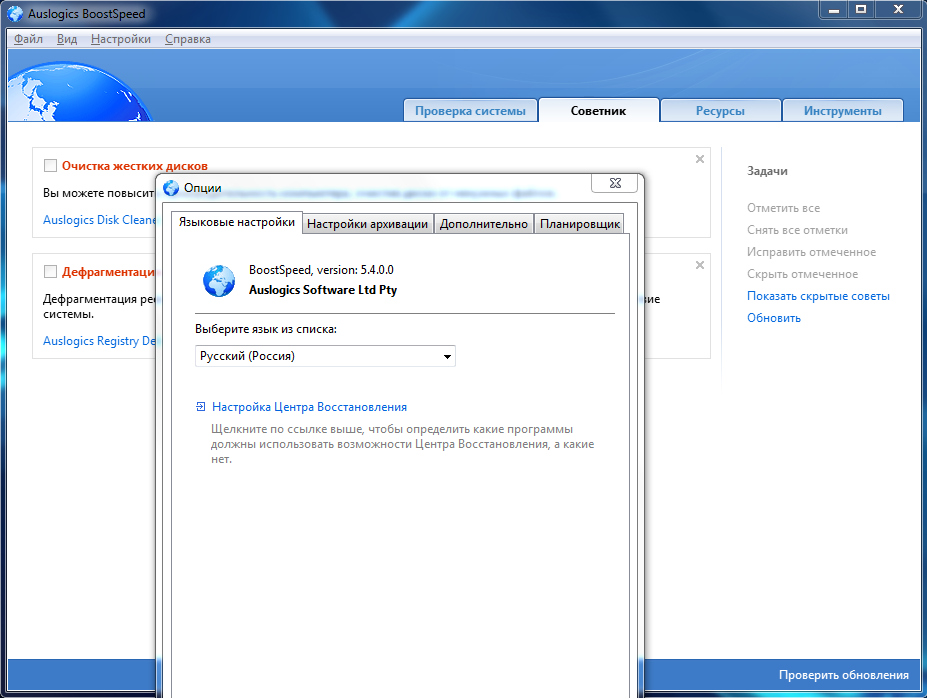The width and height of the screenshot is (927, 698).
Task: Go to the Инструменты tab
Action: (842, 111)
